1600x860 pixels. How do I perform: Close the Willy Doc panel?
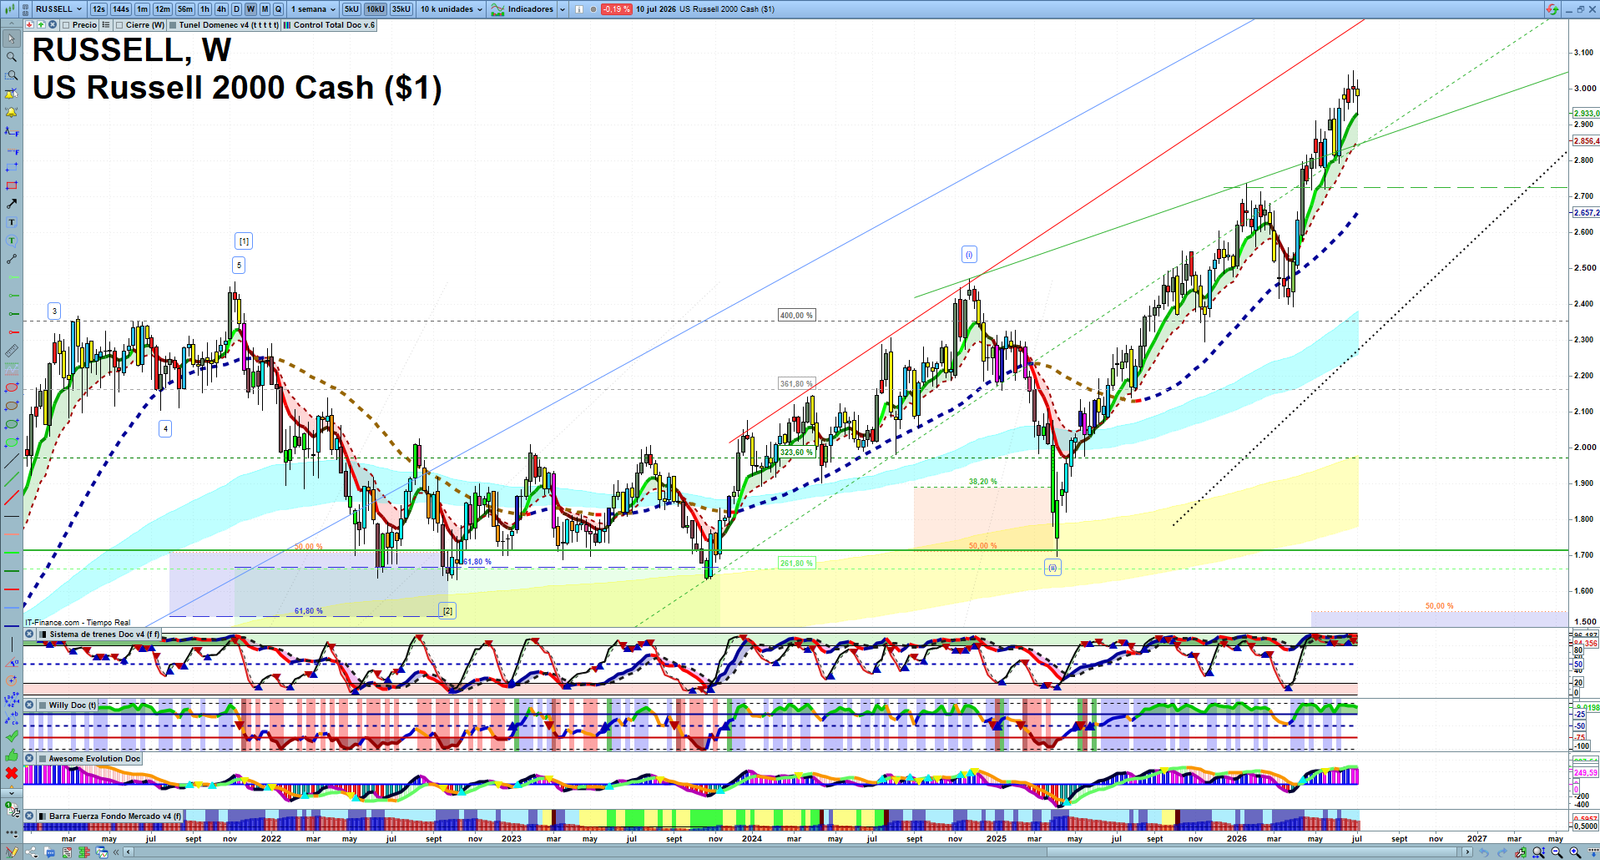coord(29,705)
